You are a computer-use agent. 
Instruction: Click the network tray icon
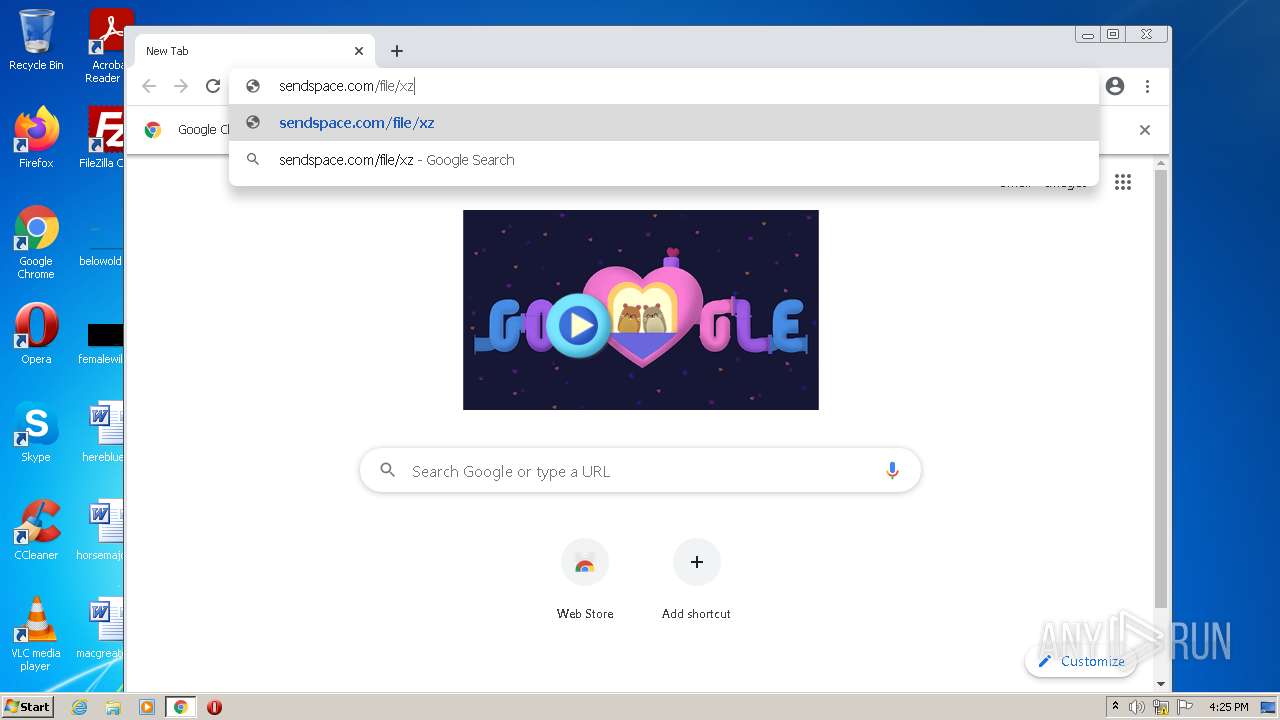pyautogui.click(x=1161, y=707)
